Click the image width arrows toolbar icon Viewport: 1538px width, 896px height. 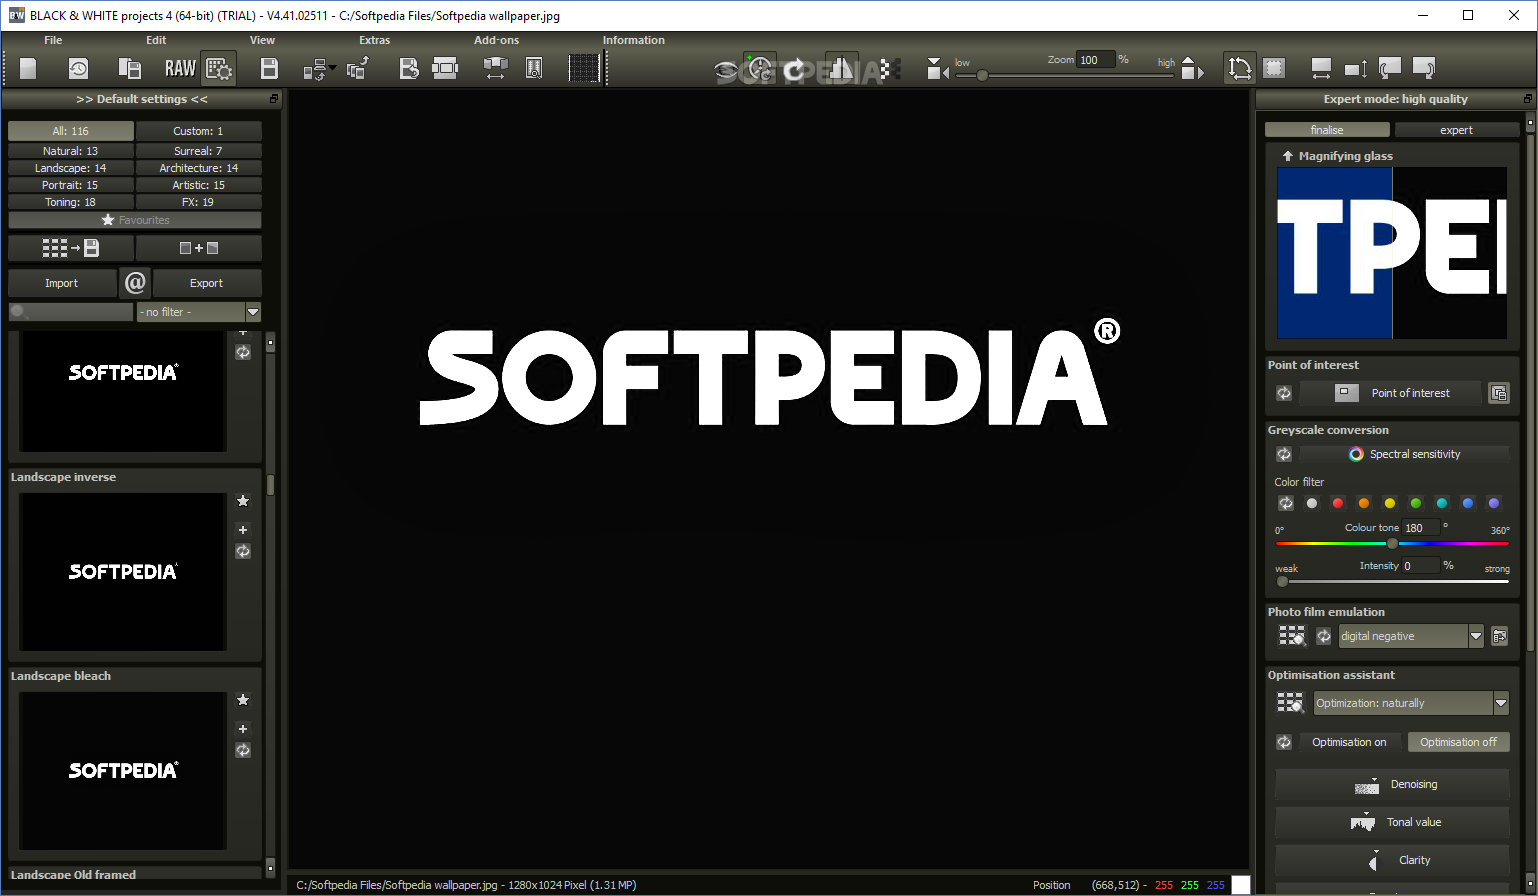tap(496, 68)
